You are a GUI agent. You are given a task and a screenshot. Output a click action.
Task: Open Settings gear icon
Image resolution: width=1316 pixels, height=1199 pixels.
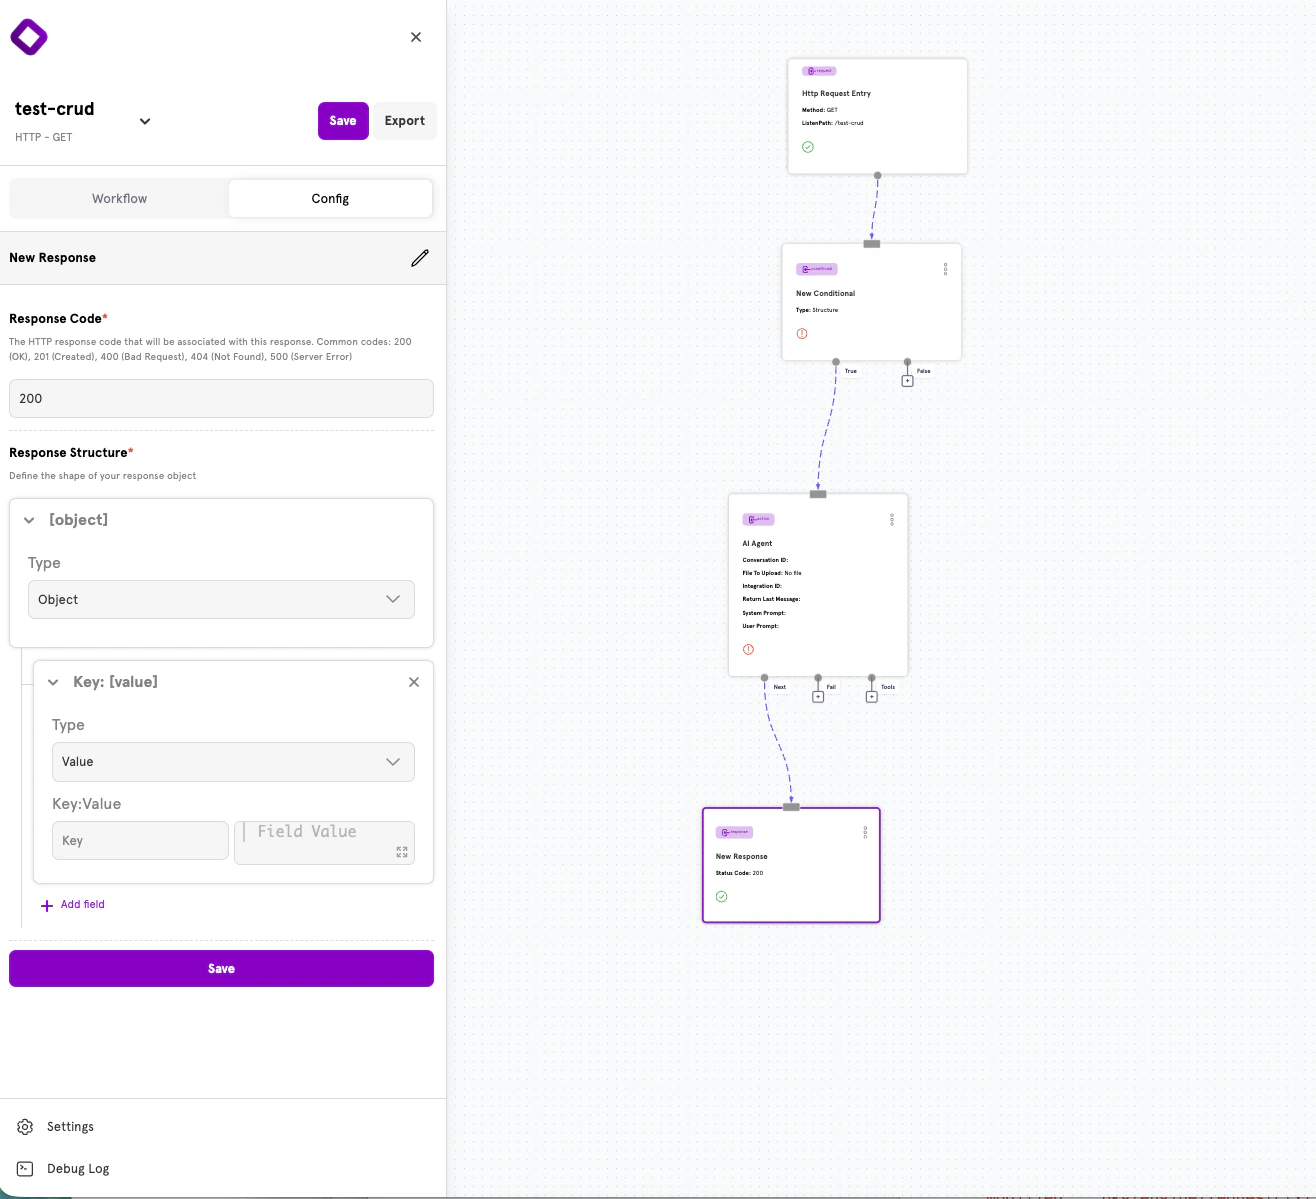click(25, 1127)
